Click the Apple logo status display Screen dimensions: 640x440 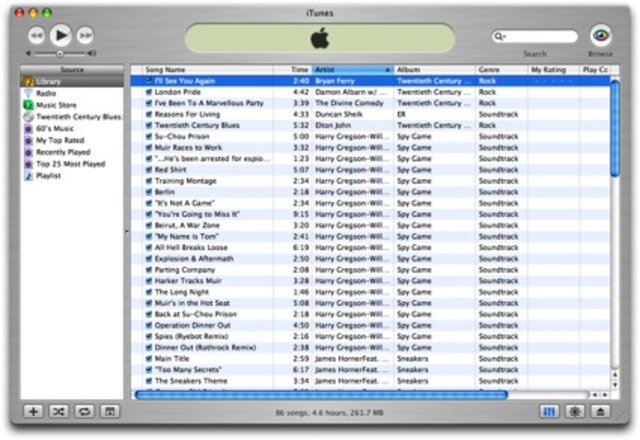(x=320, y=38)
